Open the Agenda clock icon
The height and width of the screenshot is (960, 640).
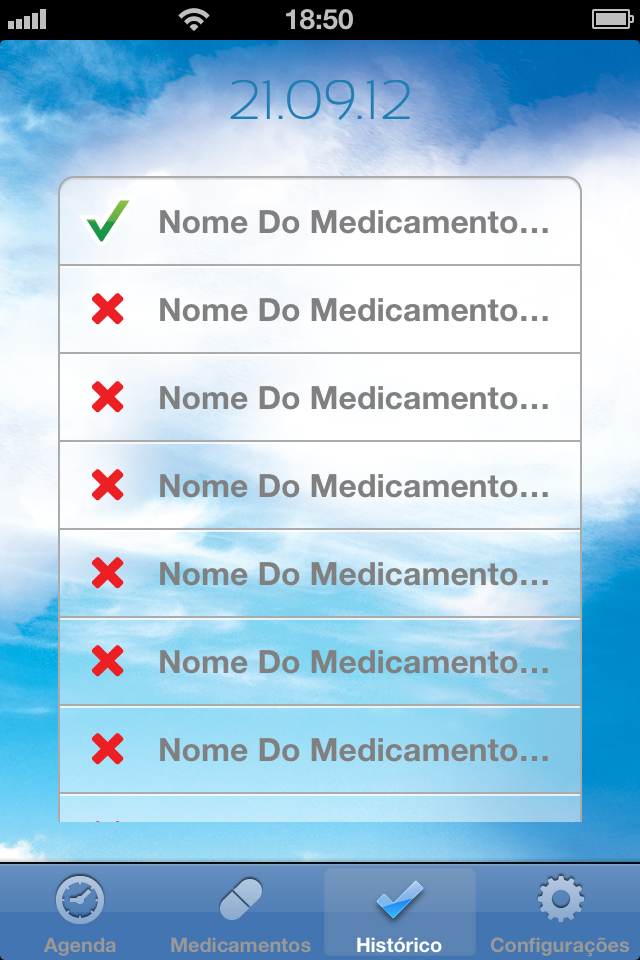point(80,899)
